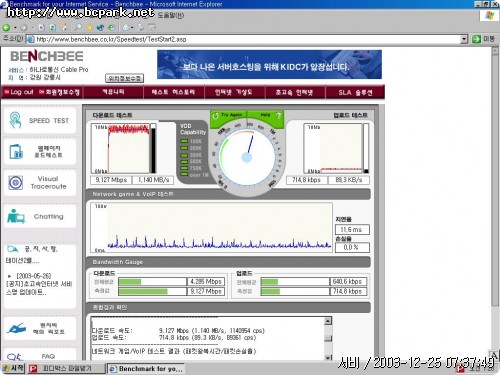Click the Mail envelope toolbar icon
This screenshot has height=375, width=500.
pos(126,27)
